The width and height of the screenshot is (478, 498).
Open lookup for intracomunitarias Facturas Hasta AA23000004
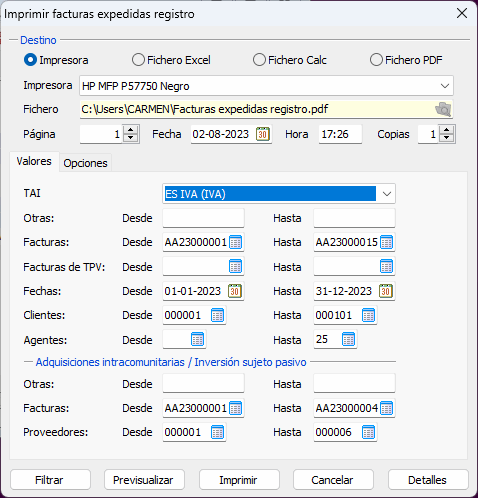387,408
